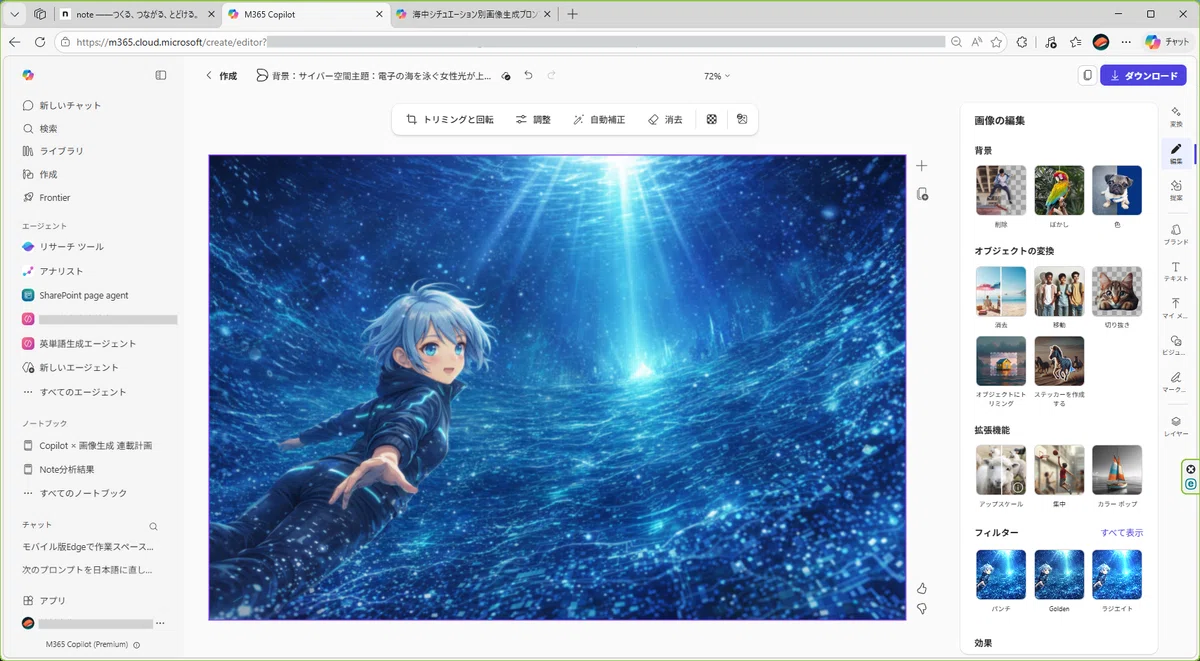Open the 調整 adjustments sliders tool
This screenshot has width=1200, height=661.
point(533,119)
